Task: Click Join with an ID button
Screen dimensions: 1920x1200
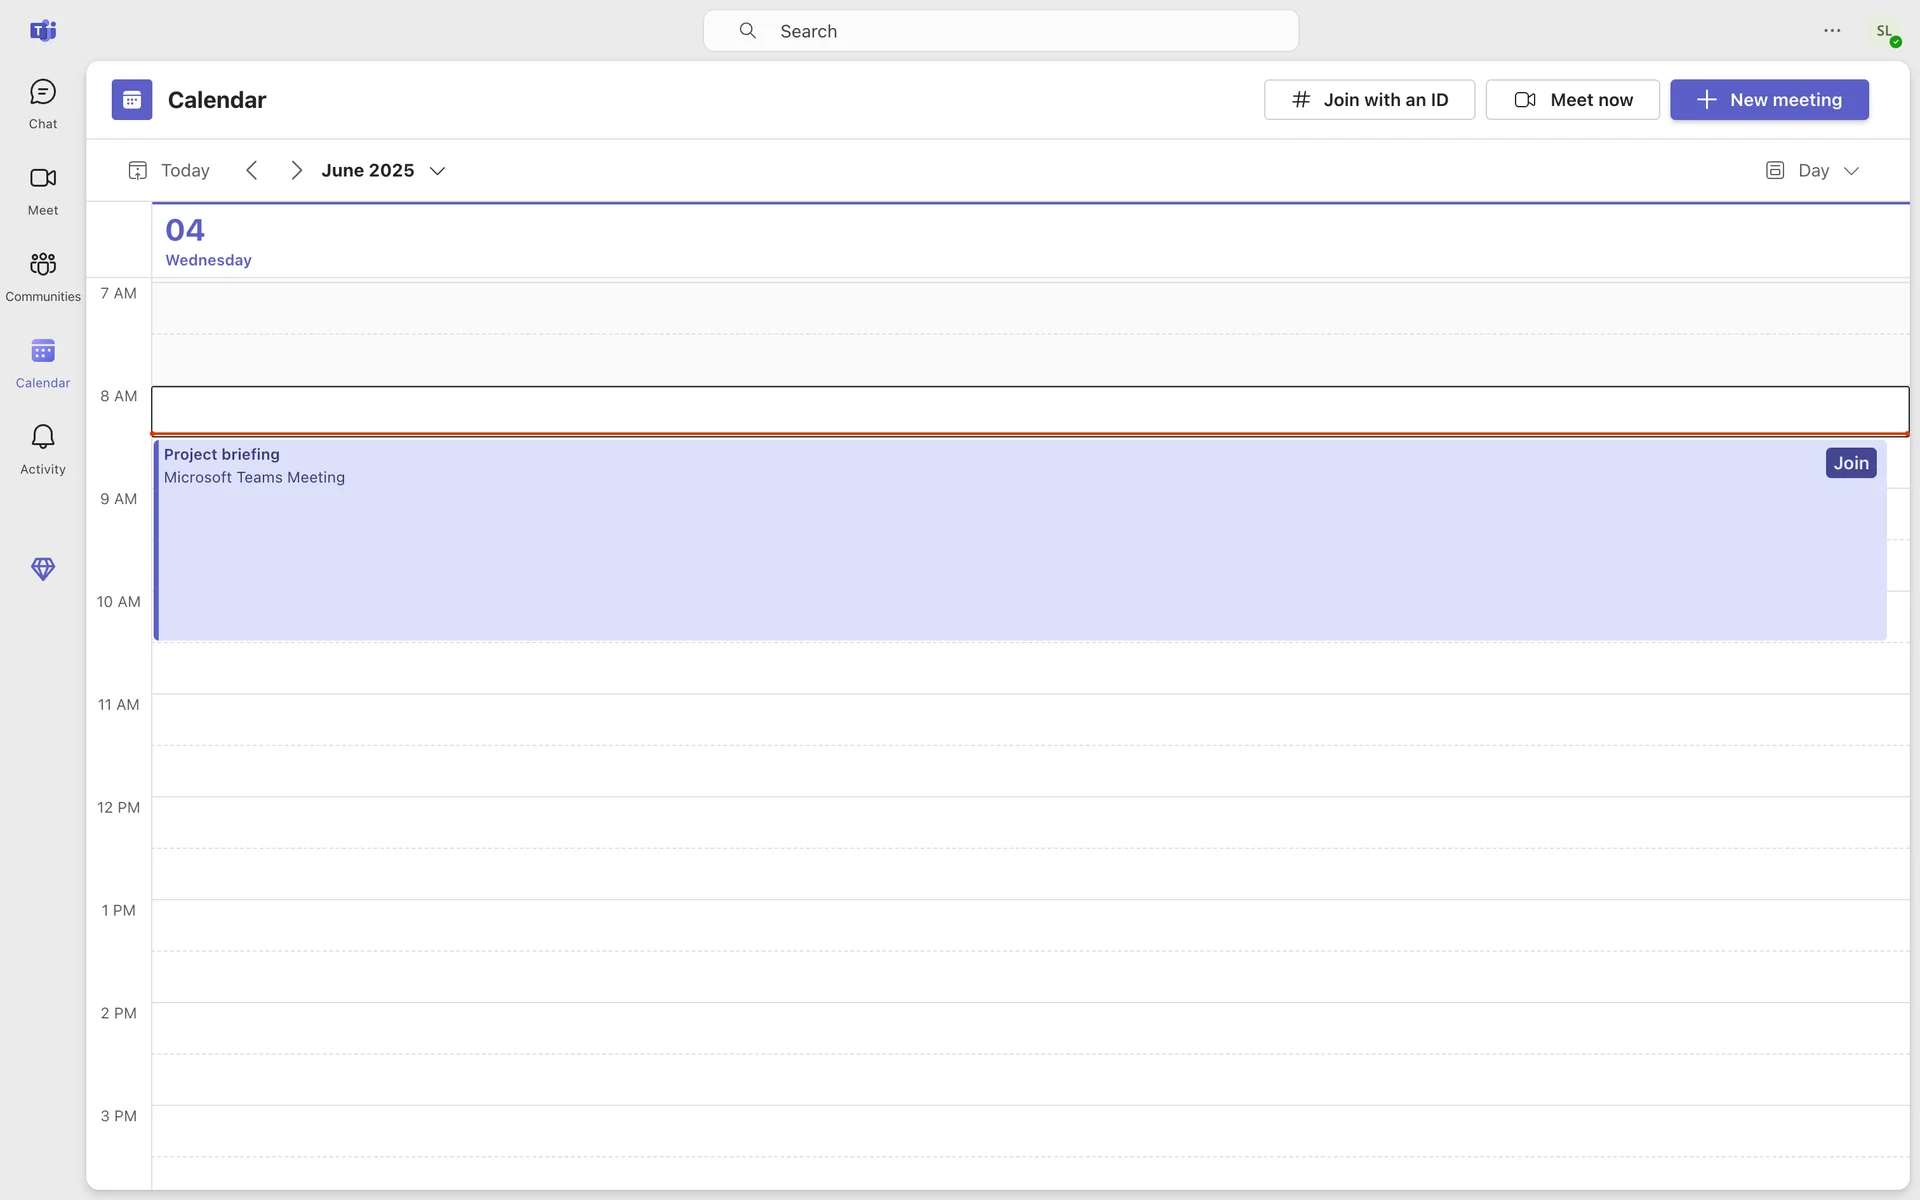Action: pyautogui.click(x=1369, y=100)
